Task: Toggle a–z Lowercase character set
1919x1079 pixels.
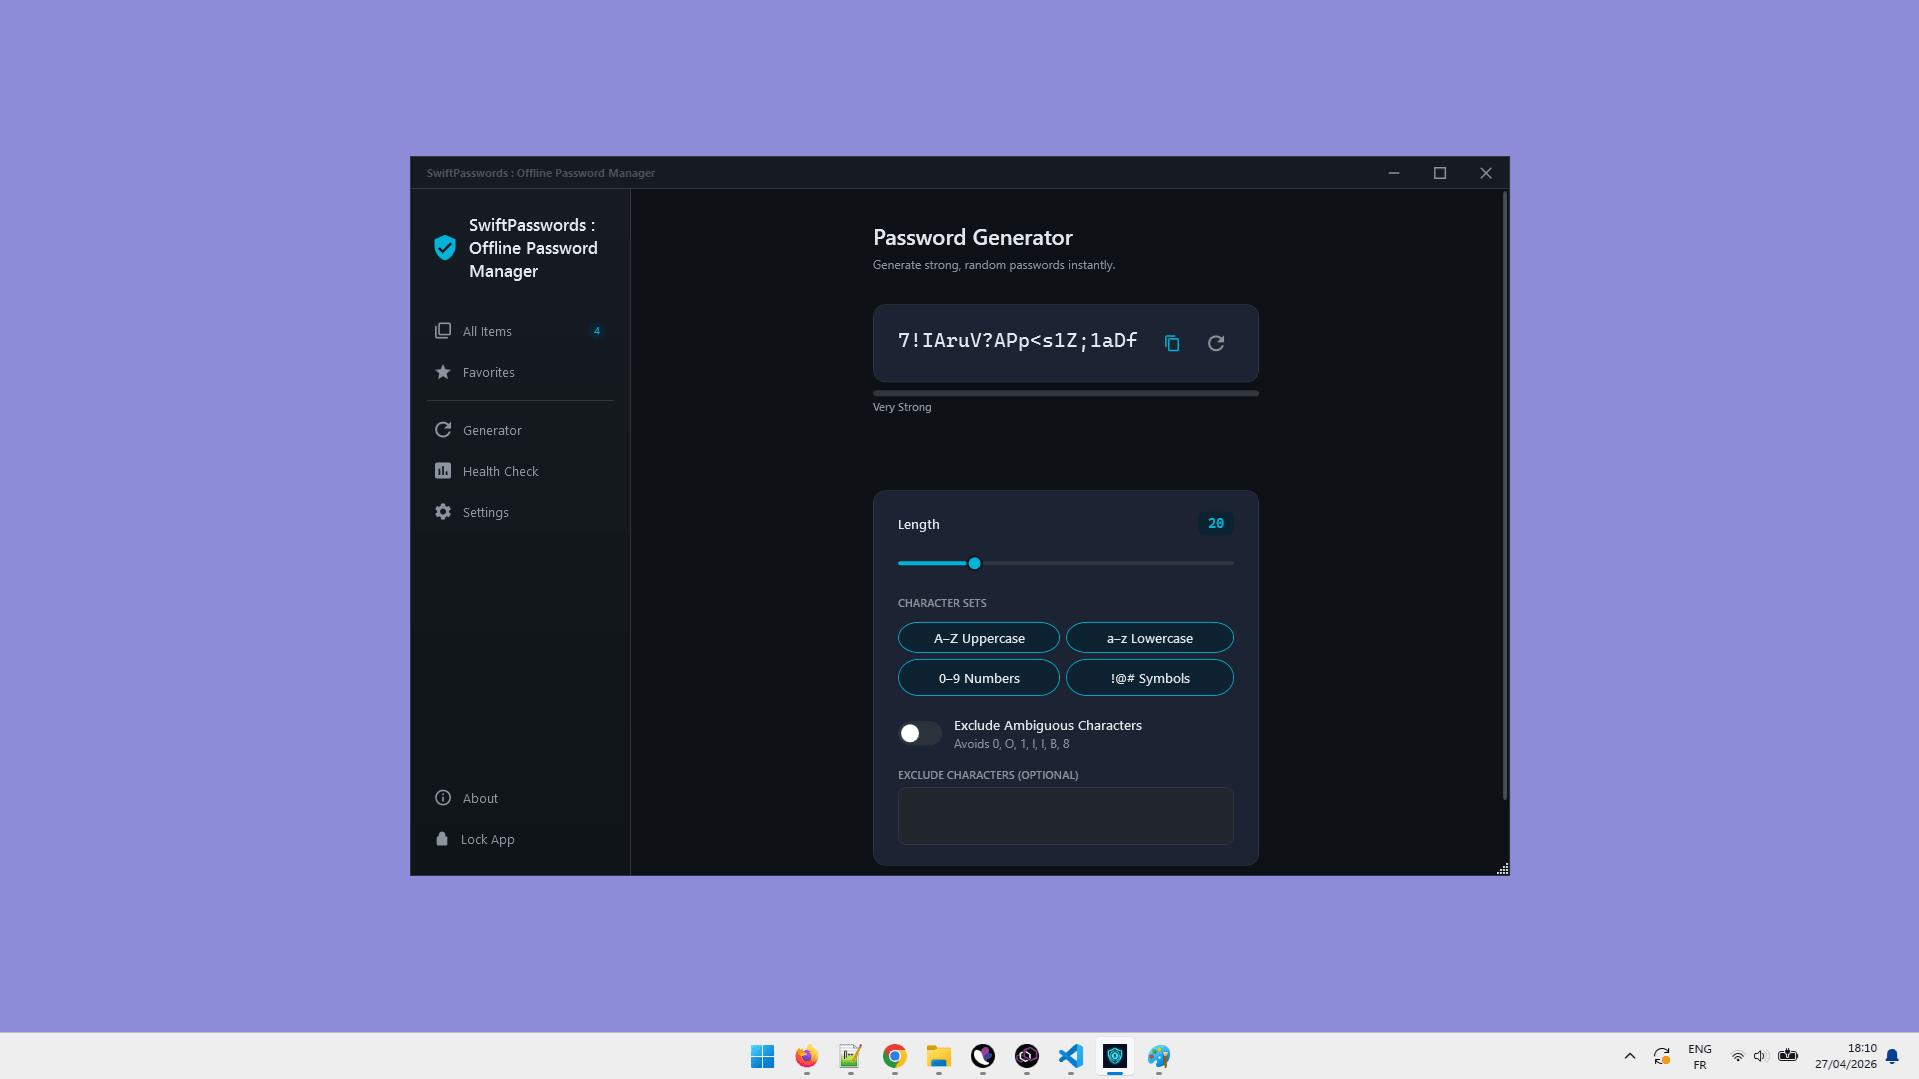Action: pos(1150,638)
